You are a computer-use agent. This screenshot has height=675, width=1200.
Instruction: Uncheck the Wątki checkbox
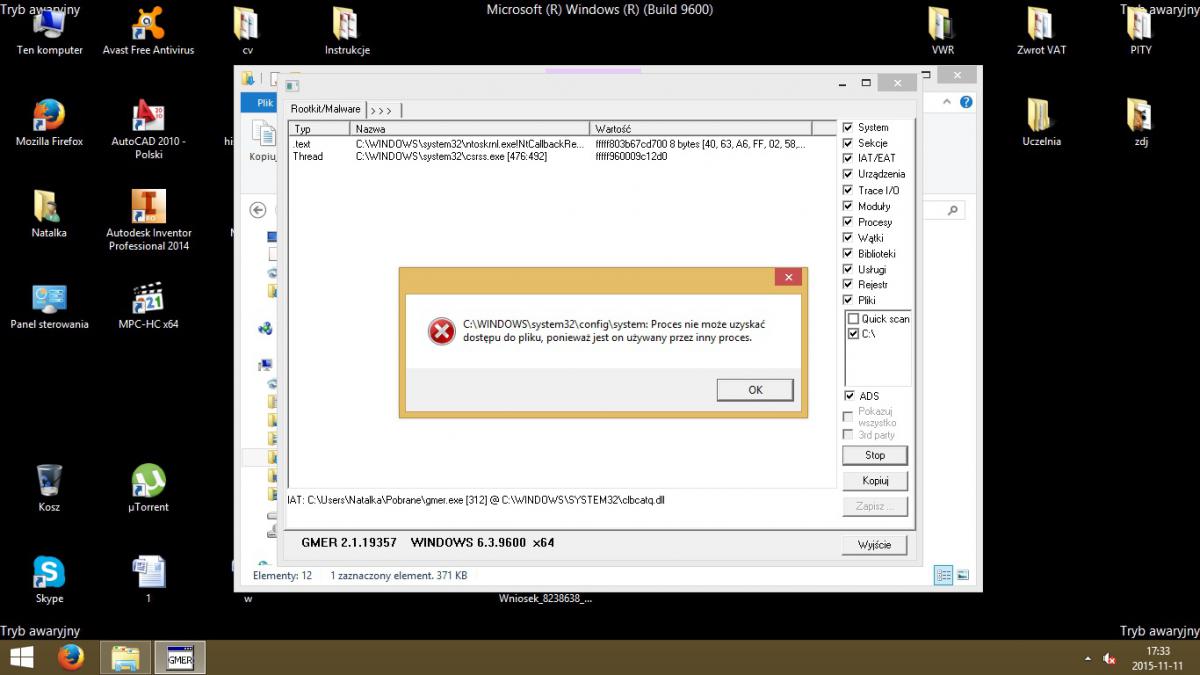(x=848, y=238)
